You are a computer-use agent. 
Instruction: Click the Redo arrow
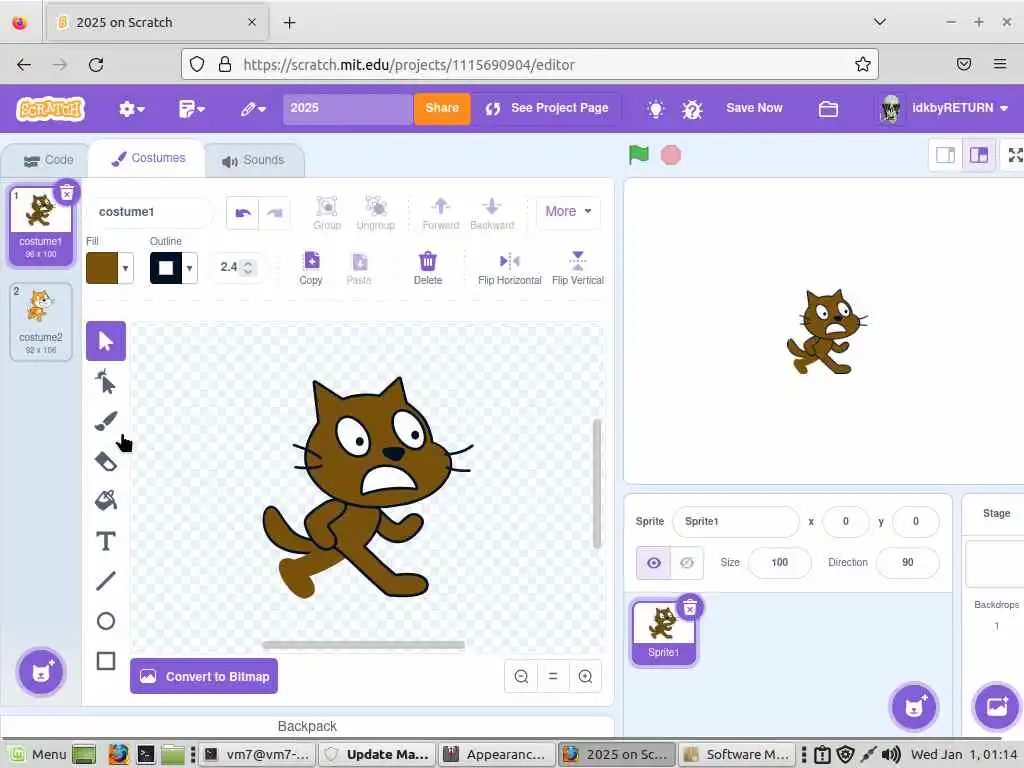[x=274, y=213]
